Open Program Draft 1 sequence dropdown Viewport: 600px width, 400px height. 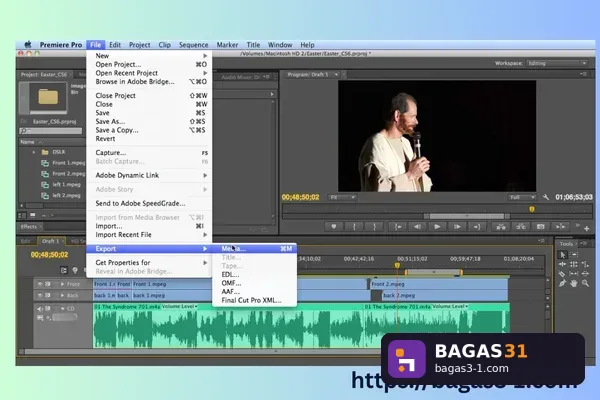(336, 74)
